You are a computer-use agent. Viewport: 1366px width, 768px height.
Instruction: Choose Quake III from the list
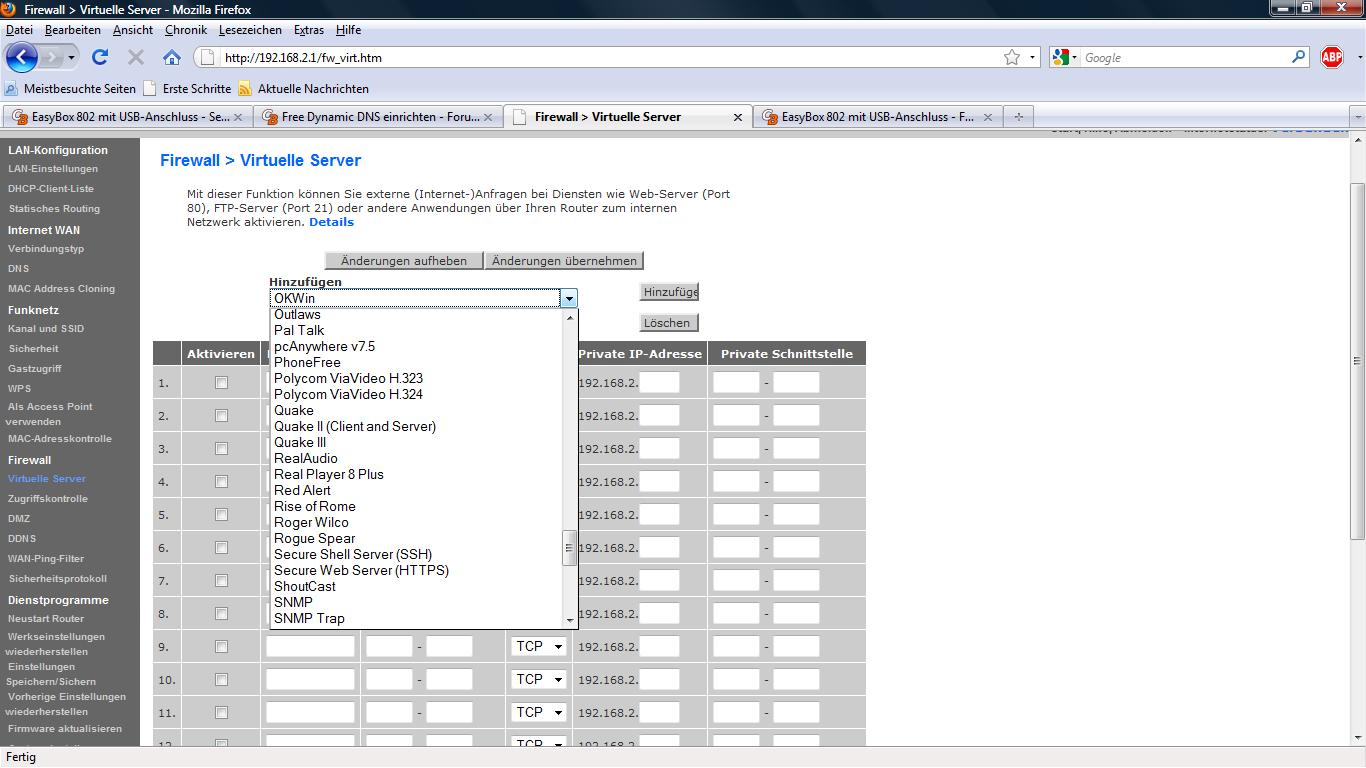coord(300,442)
